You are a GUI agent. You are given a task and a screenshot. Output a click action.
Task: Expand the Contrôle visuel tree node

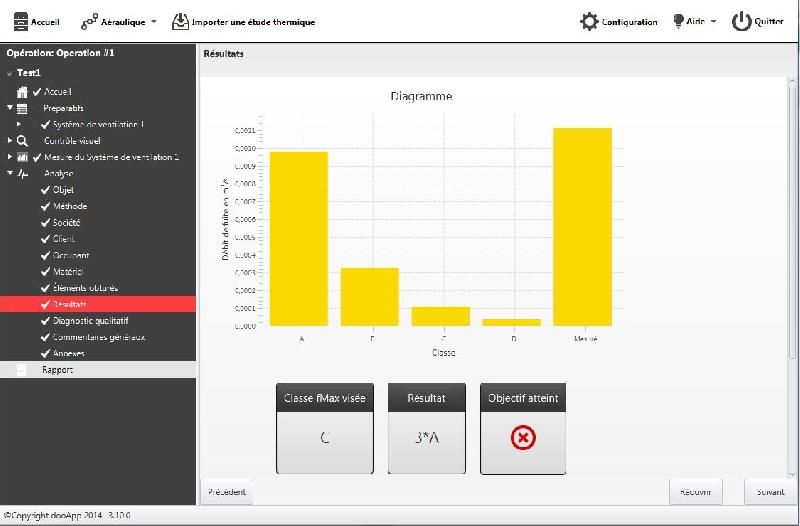[10, 140]
